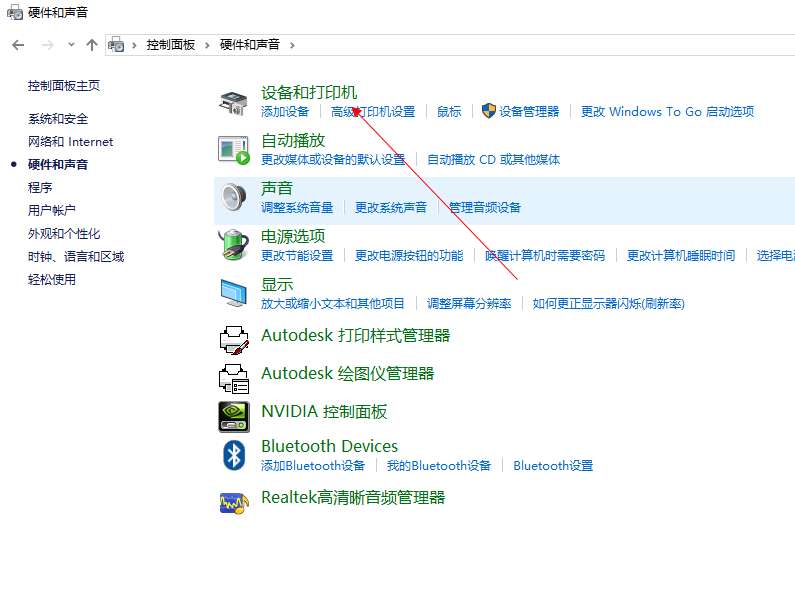This screenshot has height=597, width=795.
Task: Click the Sound (声音) speaker icon
Action: [x=234, y=197]
